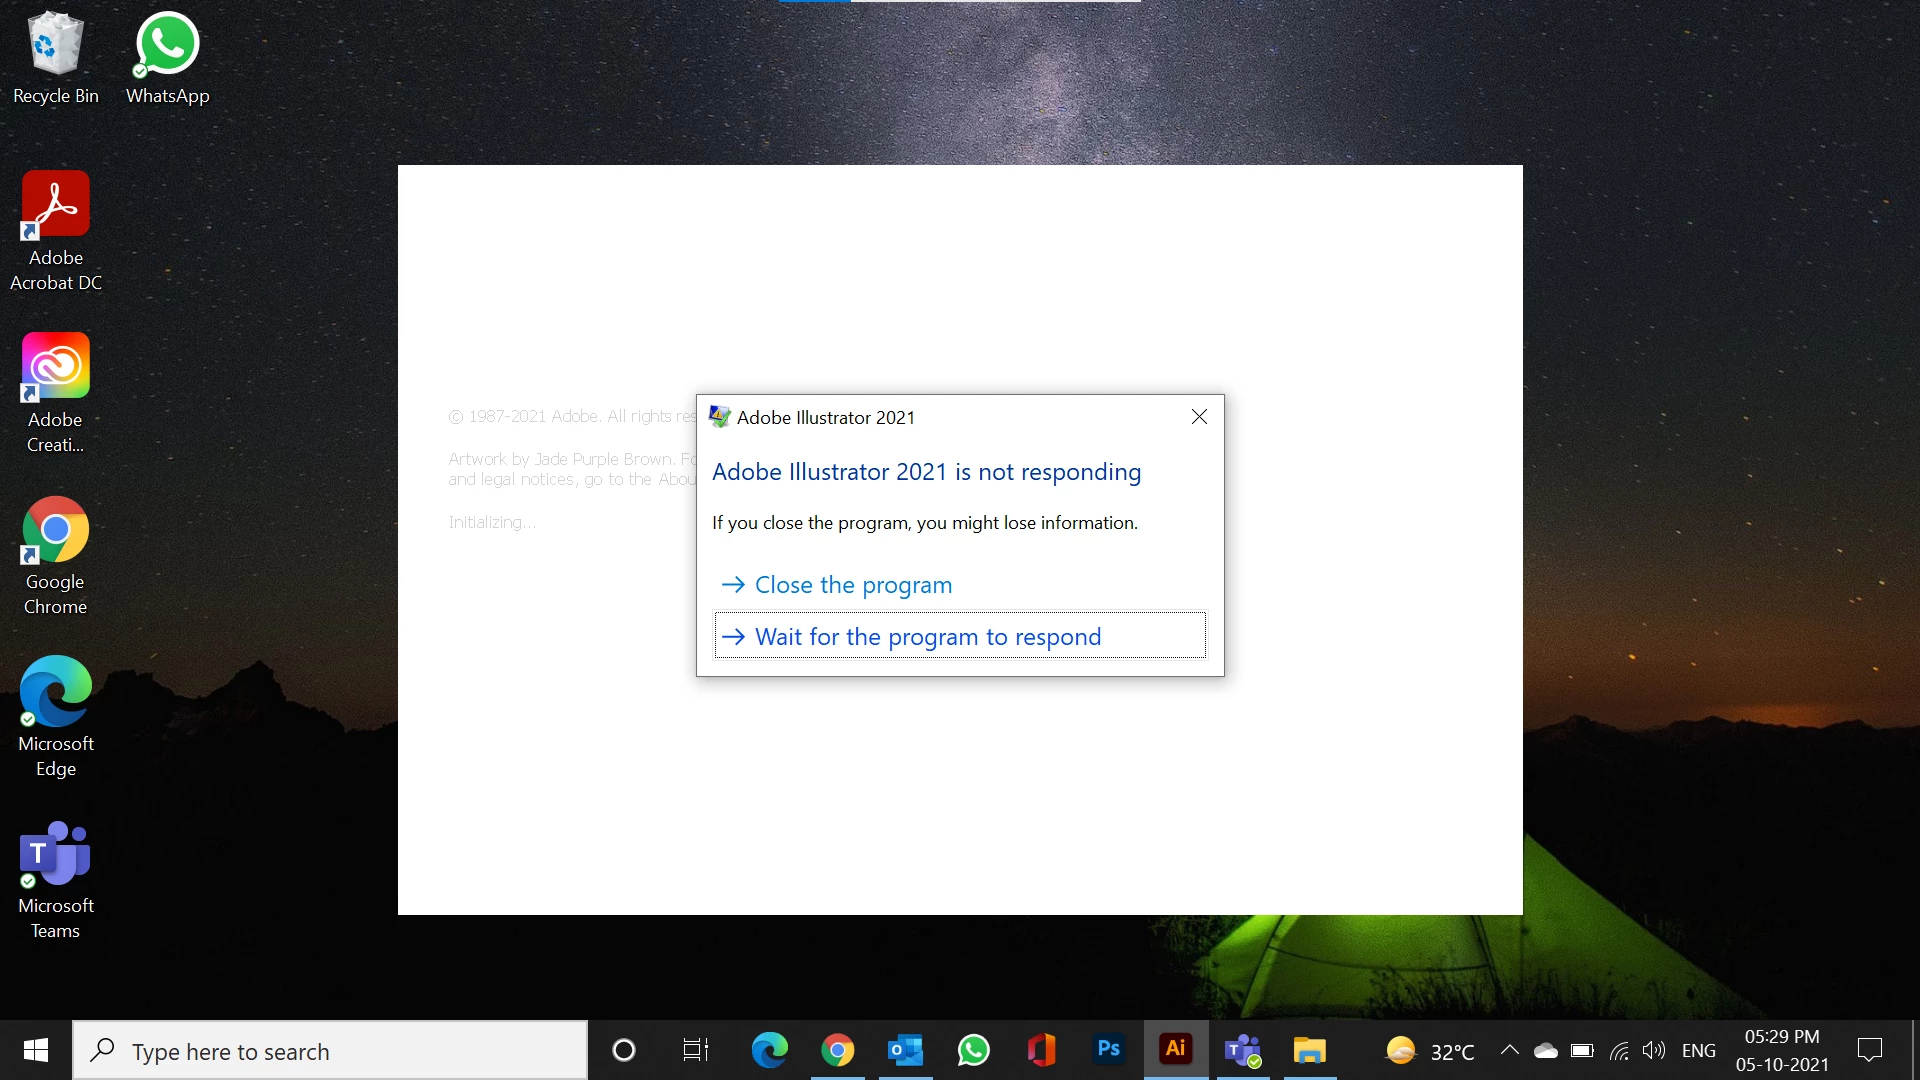Click the Task View button
Image resolution: width=1920 pixels, height=1080 pixels.
[695, 1050]
